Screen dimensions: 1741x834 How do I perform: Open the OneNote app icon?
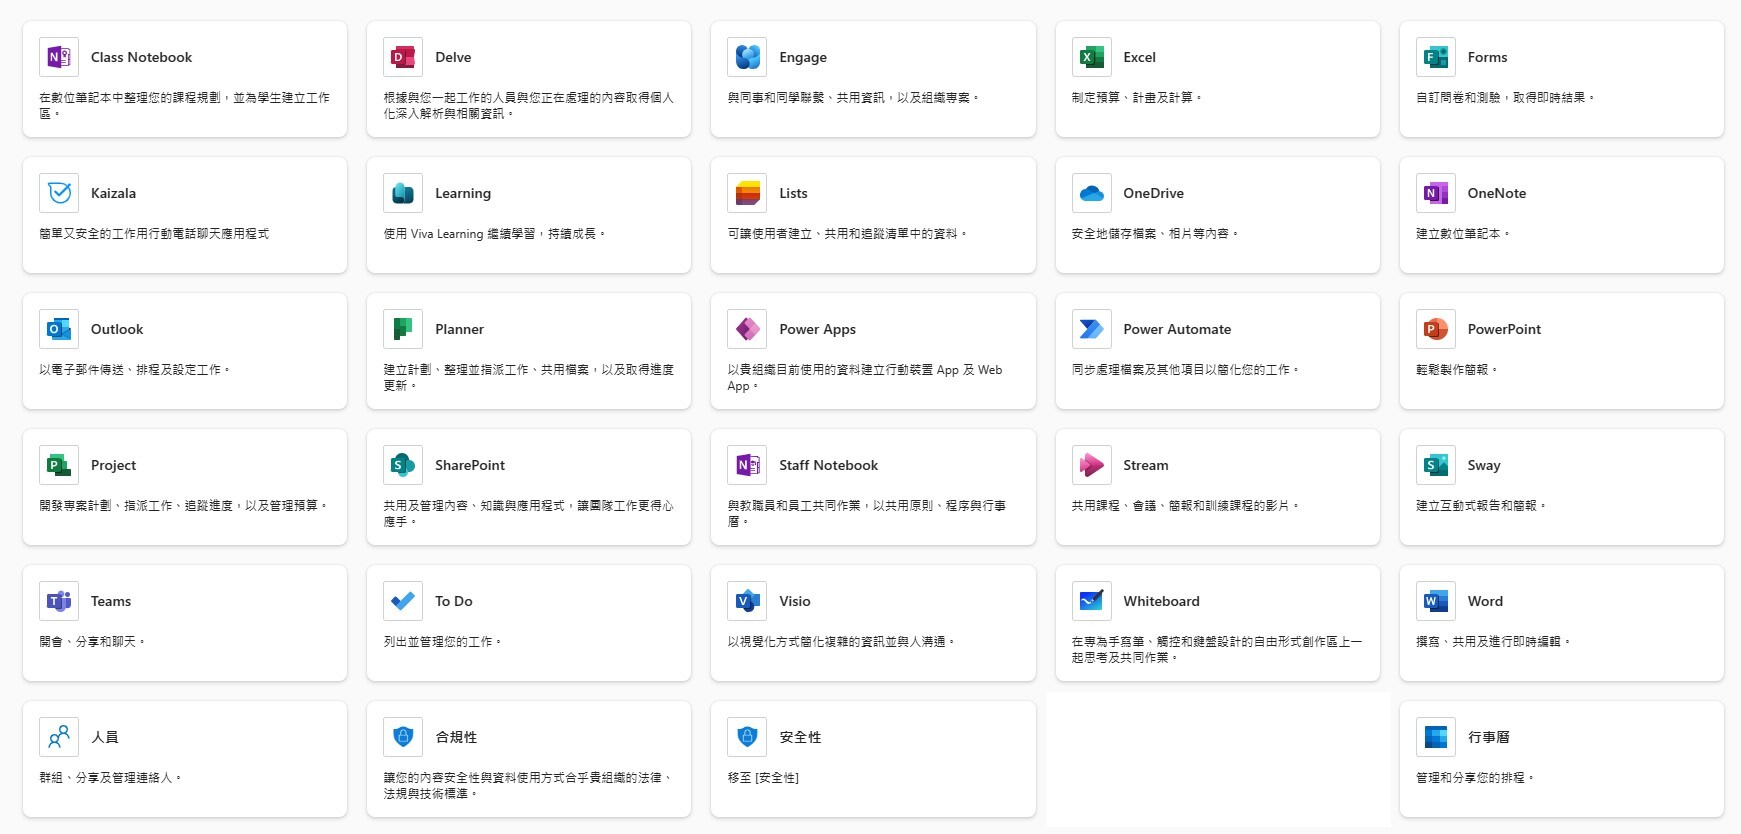[x=1436, y=193]
